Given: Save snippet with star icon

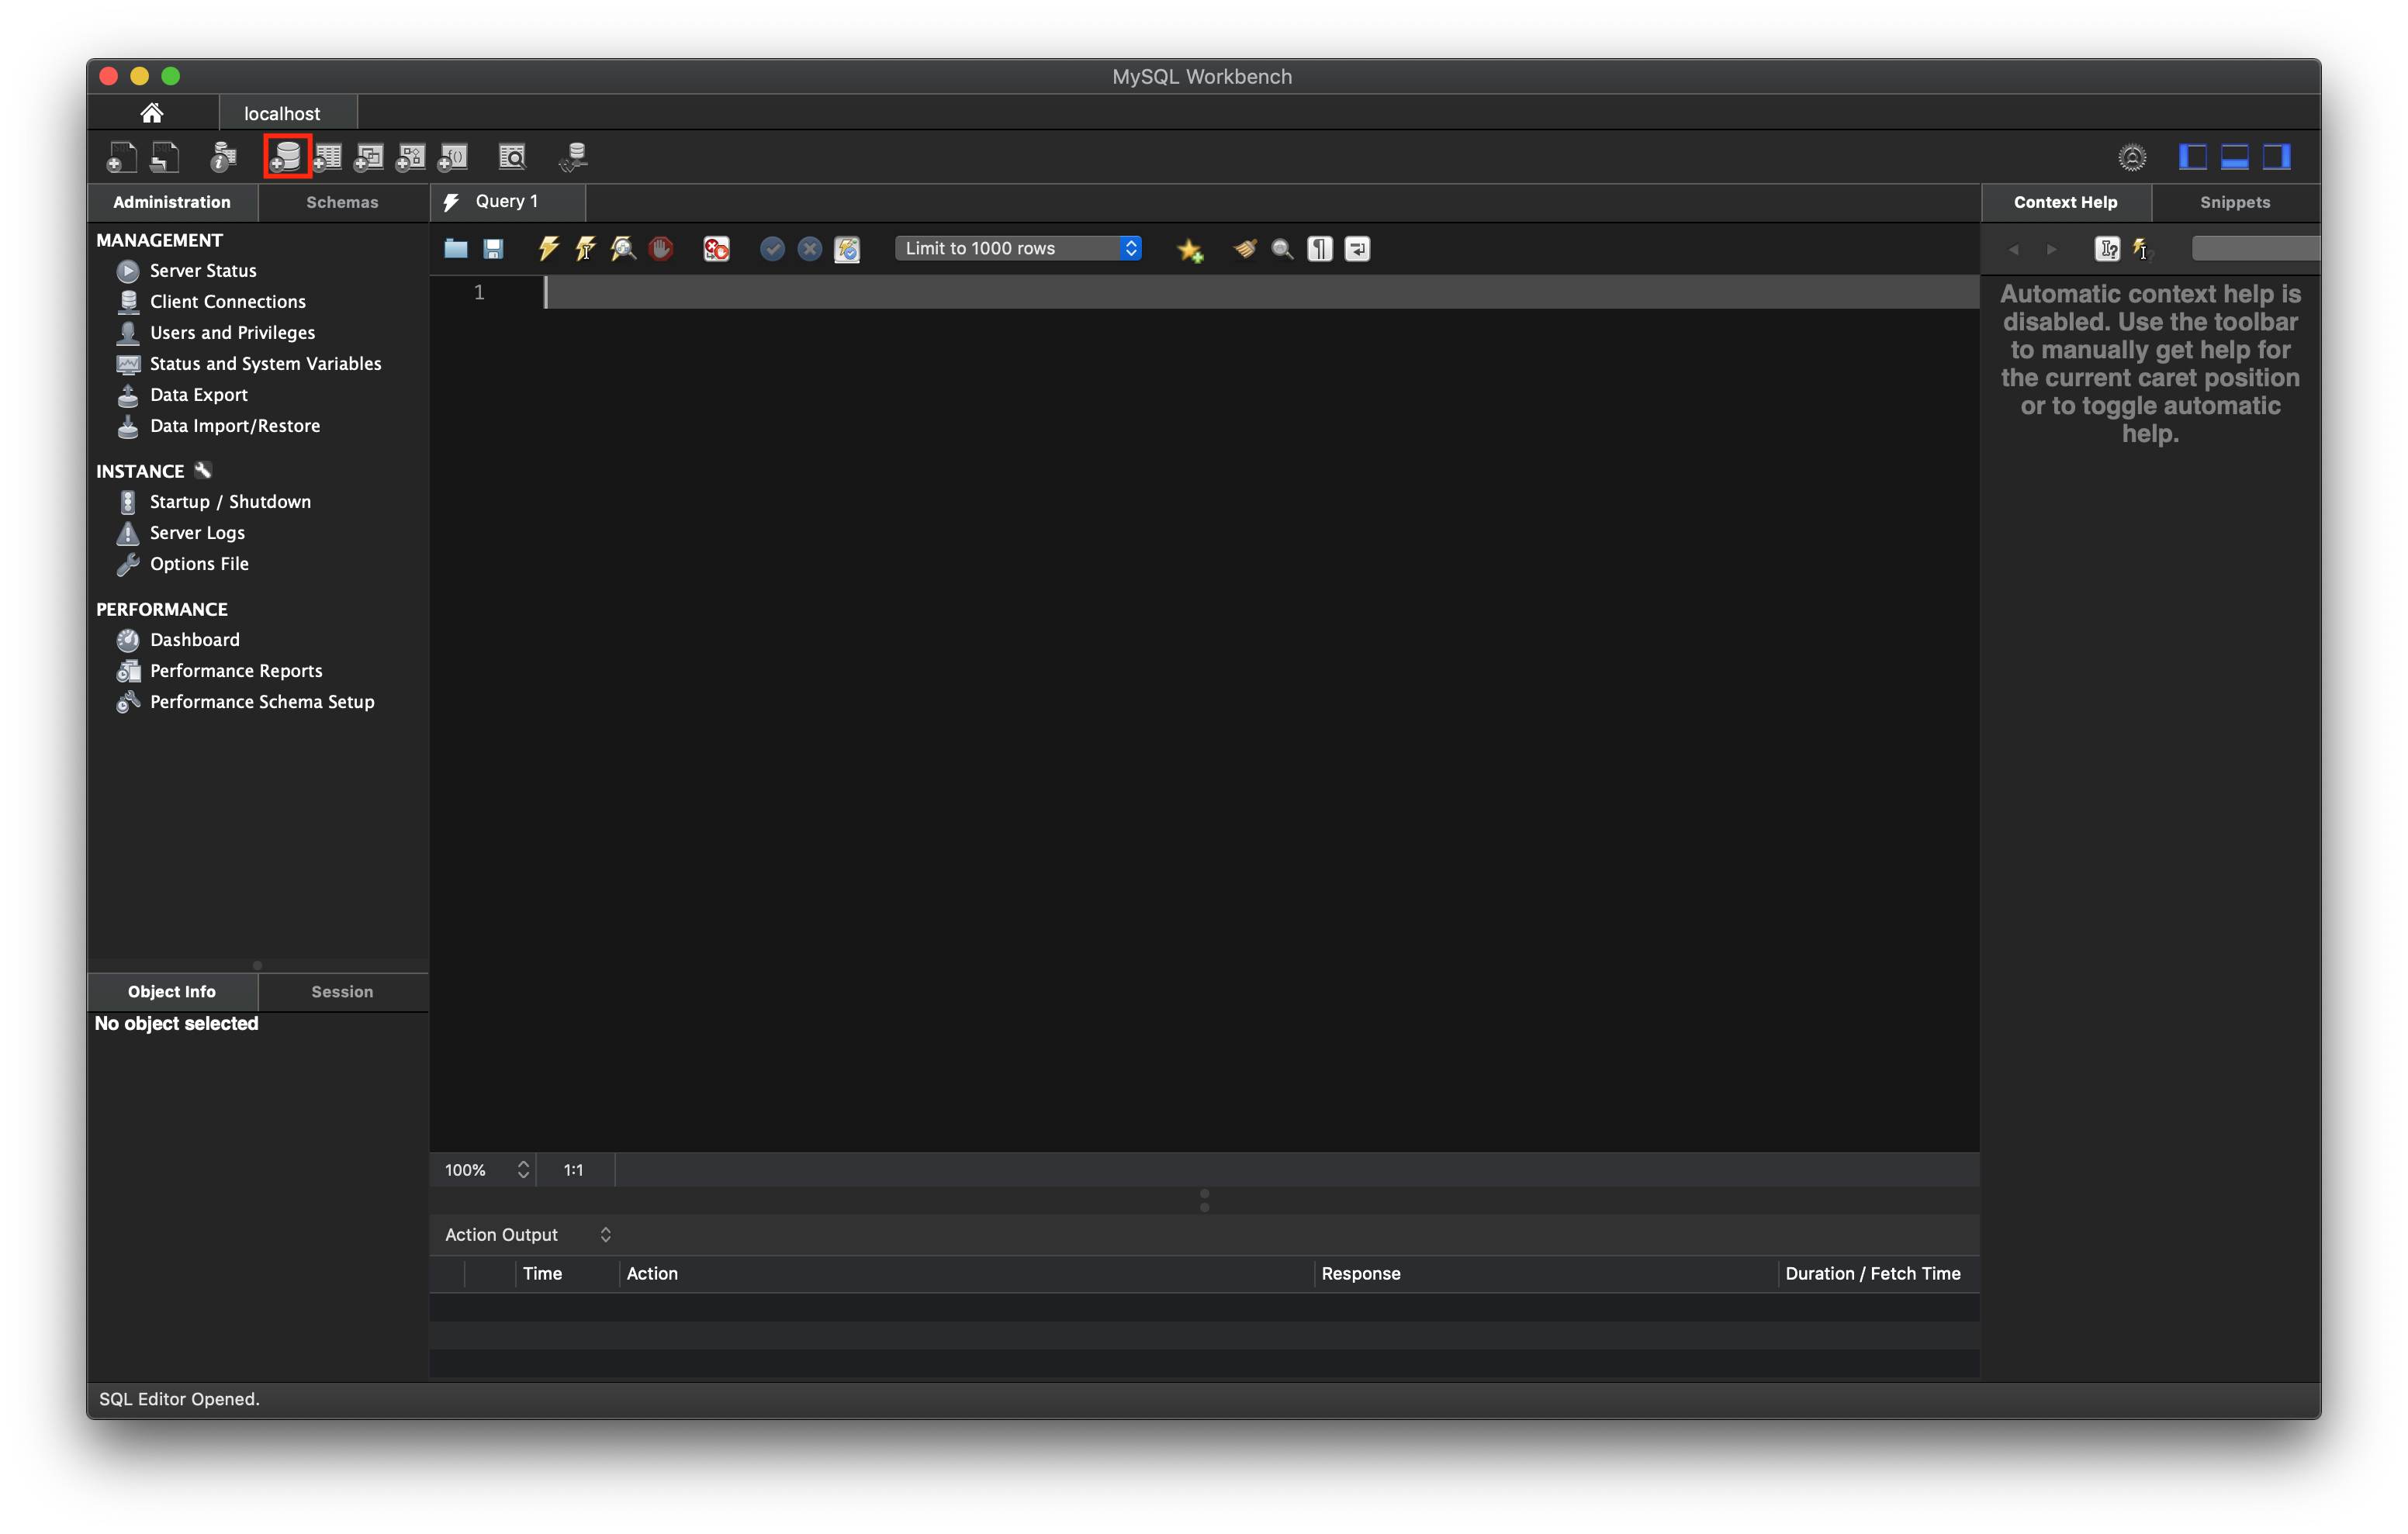Looking at the screenshot, I should pyautogui.click(x=1190, y=249).
